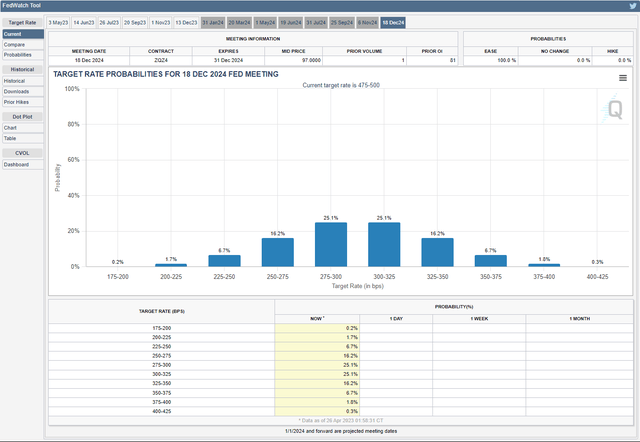Screen dimensions: 640x442
Task: Go to Downloads in the sidebar
Action: point(17,91)
